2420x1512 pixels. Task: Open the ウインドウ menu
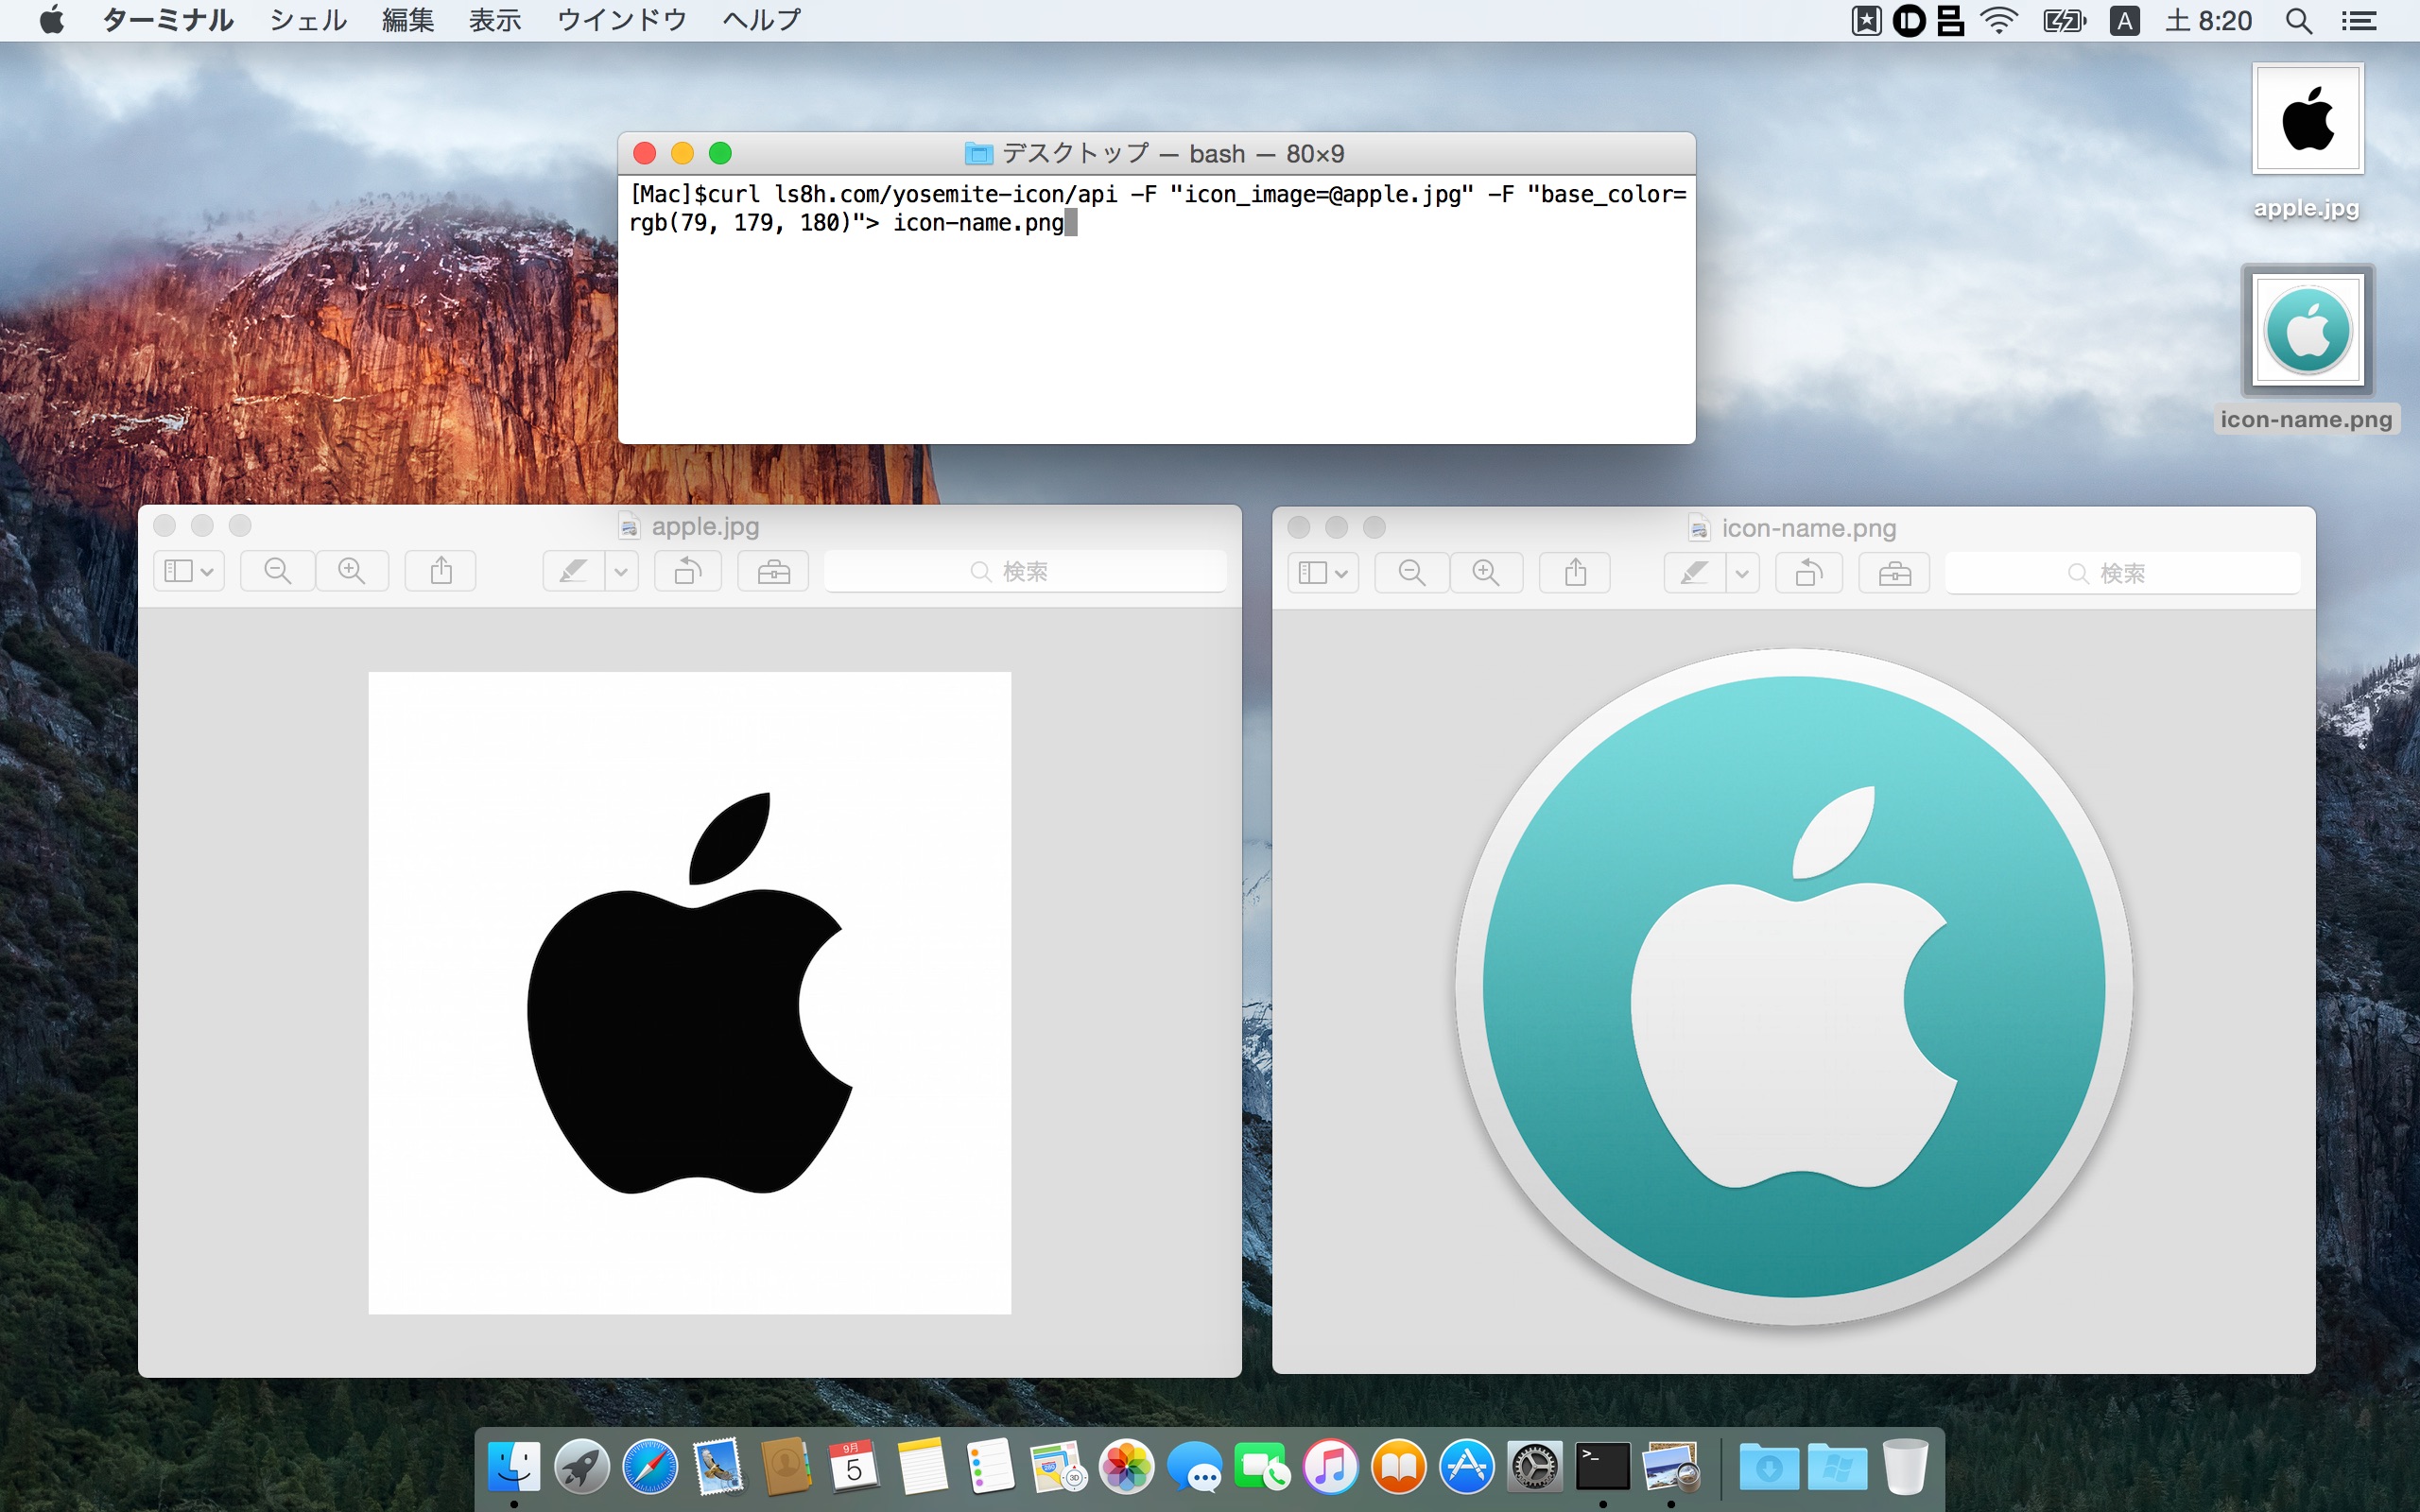pyautogui.click(x=622, y=20)
